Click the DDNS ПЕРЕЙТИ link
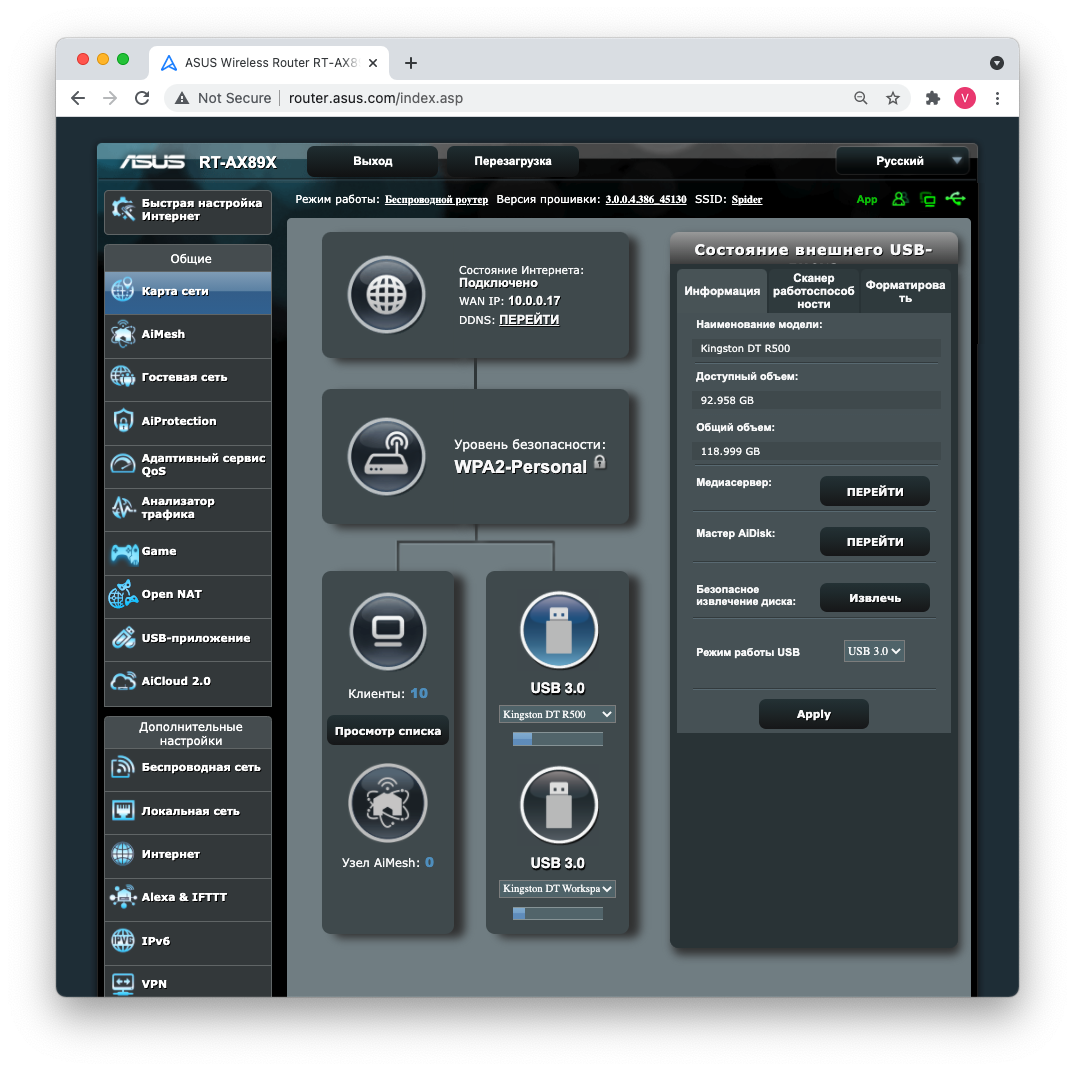 [x=529, y=320]
